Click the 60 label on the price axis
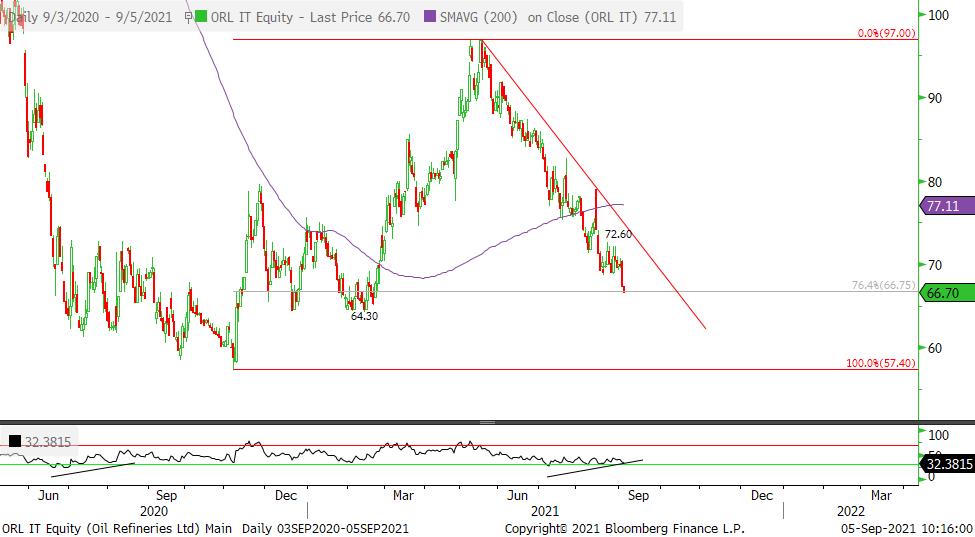This screenshot has width=975, height=537. [x=936, y=348]
